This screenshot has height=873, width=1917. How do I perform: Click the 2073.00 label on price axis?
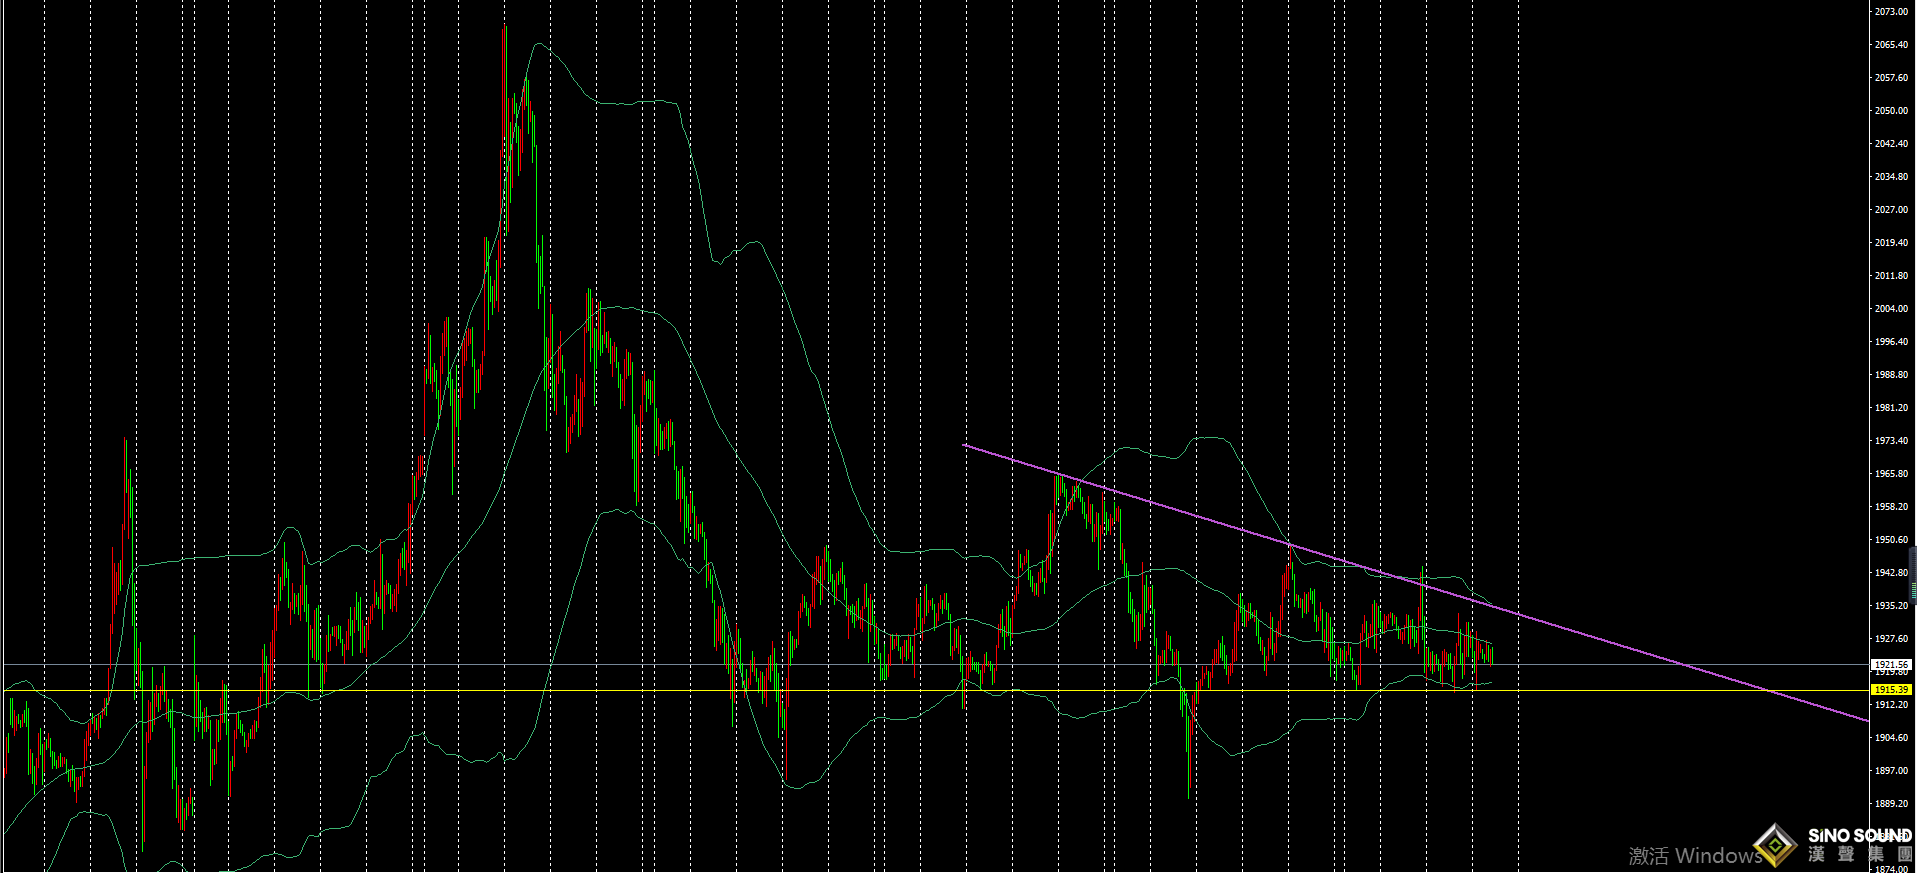click(1890, 12)
